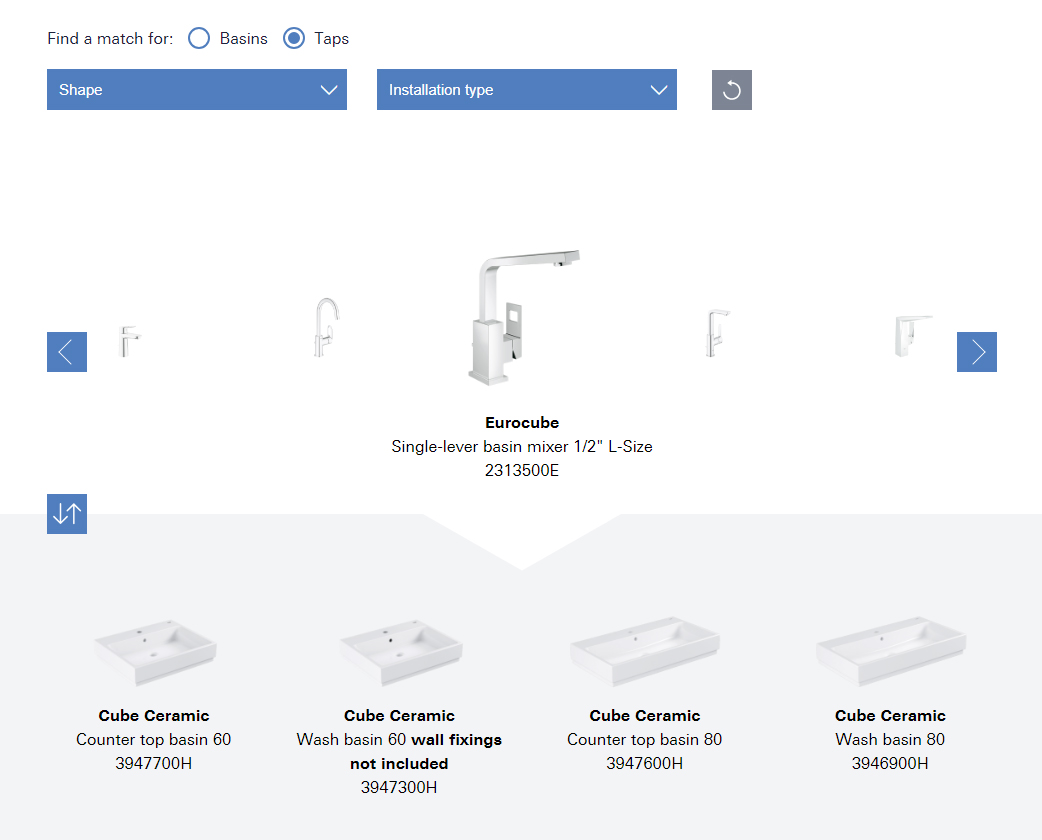Click the text 'Counter top basin 60'
The height and width of the screenshot is (840, 1042).
click(x=154, y=740)
